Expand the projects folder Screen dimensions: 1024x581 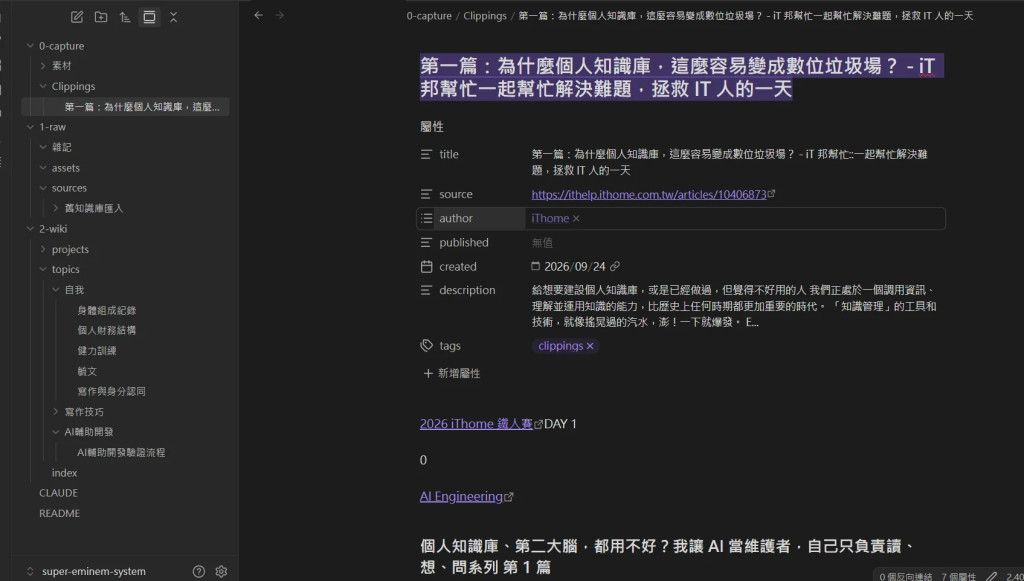point(43,249)
